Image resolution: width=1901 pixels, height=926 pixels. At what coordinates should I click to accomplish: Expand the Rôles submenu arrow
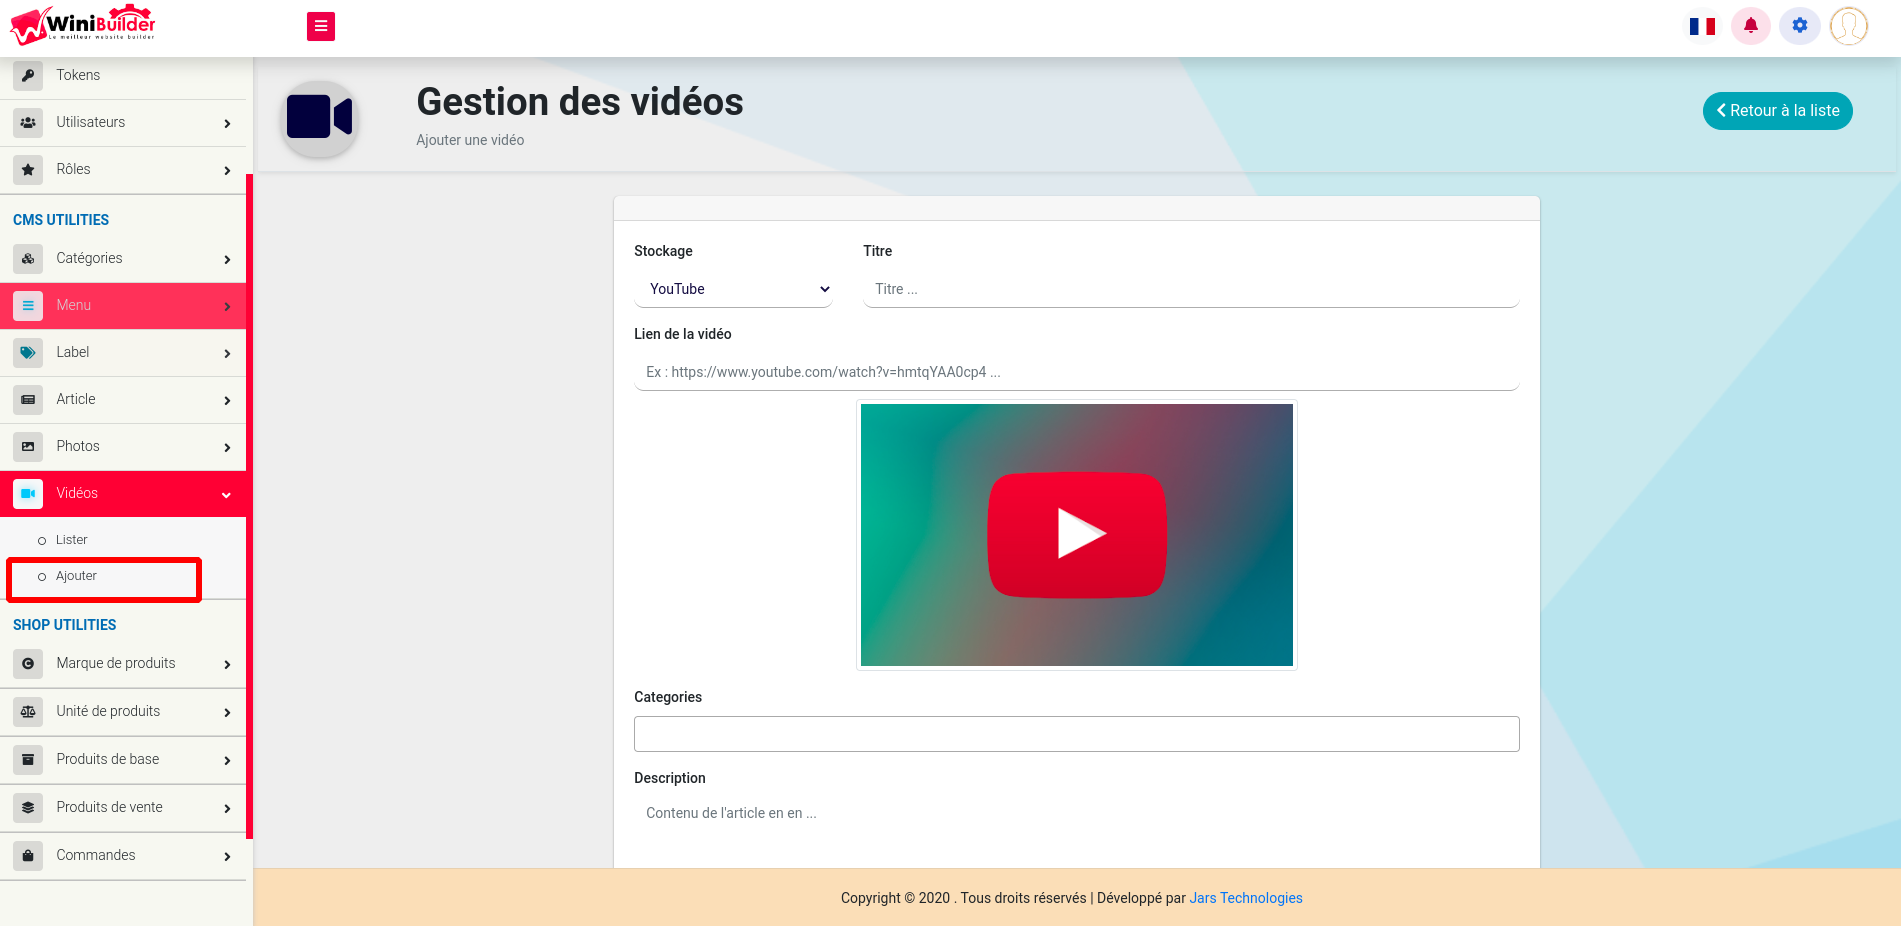[227, 171]
